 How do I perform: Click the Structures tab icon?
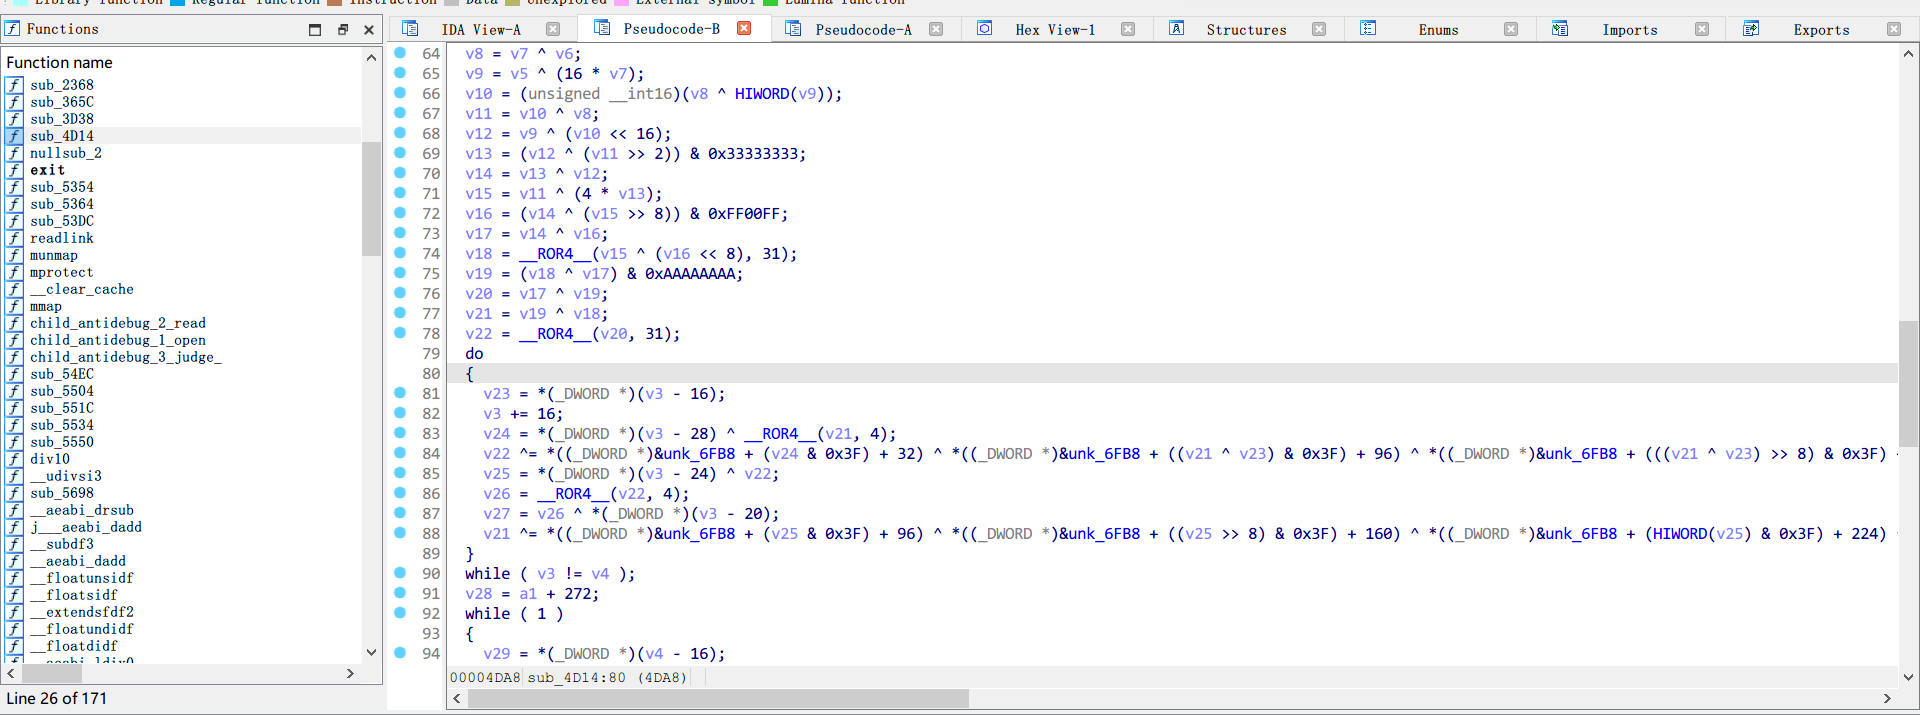click(1177, 28)
